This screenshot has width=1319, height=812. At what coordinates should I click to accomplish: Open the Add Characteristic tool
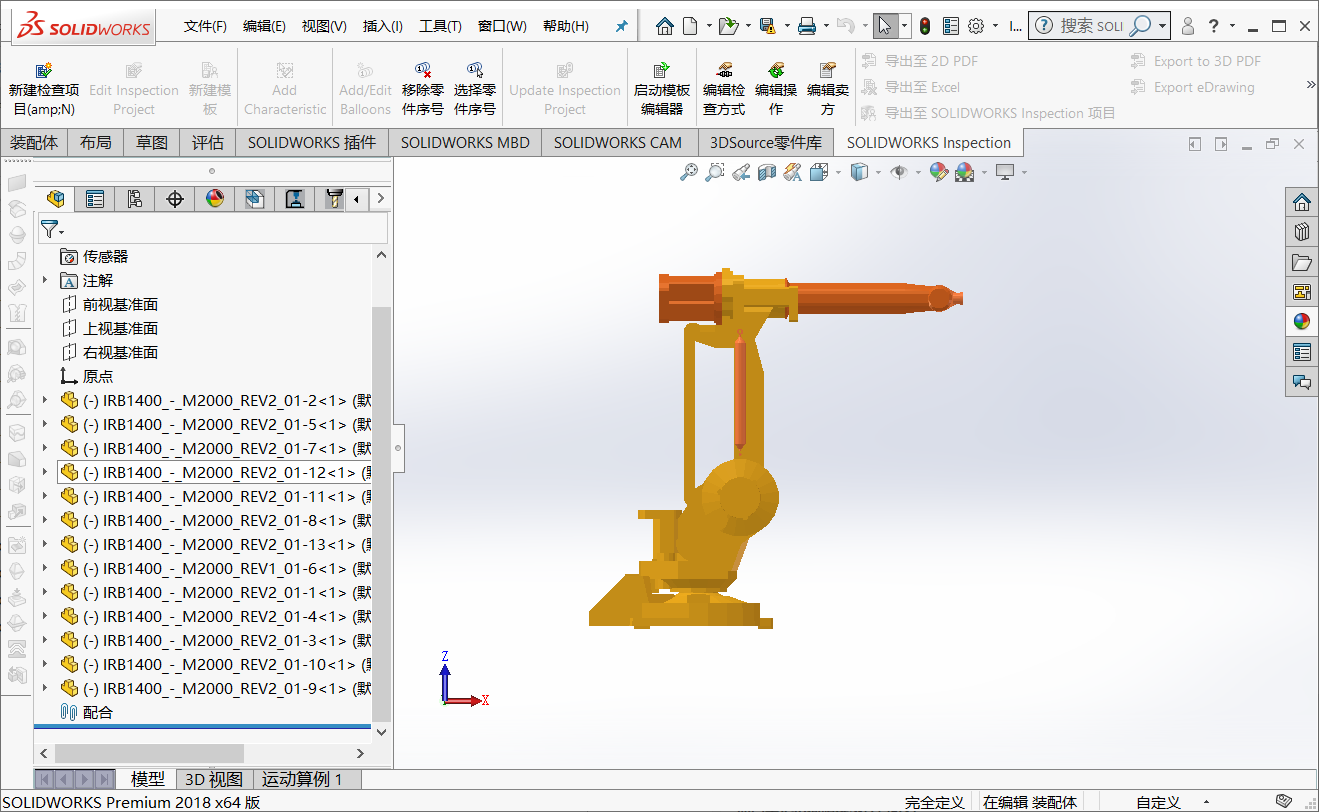coord(284,87)
